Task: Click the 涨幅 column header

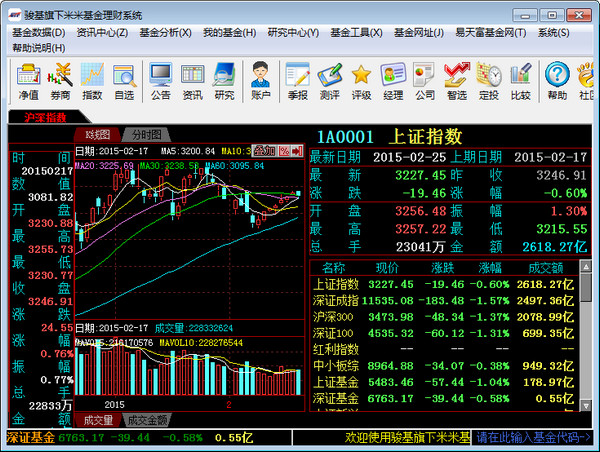Action: coord(490,268)
